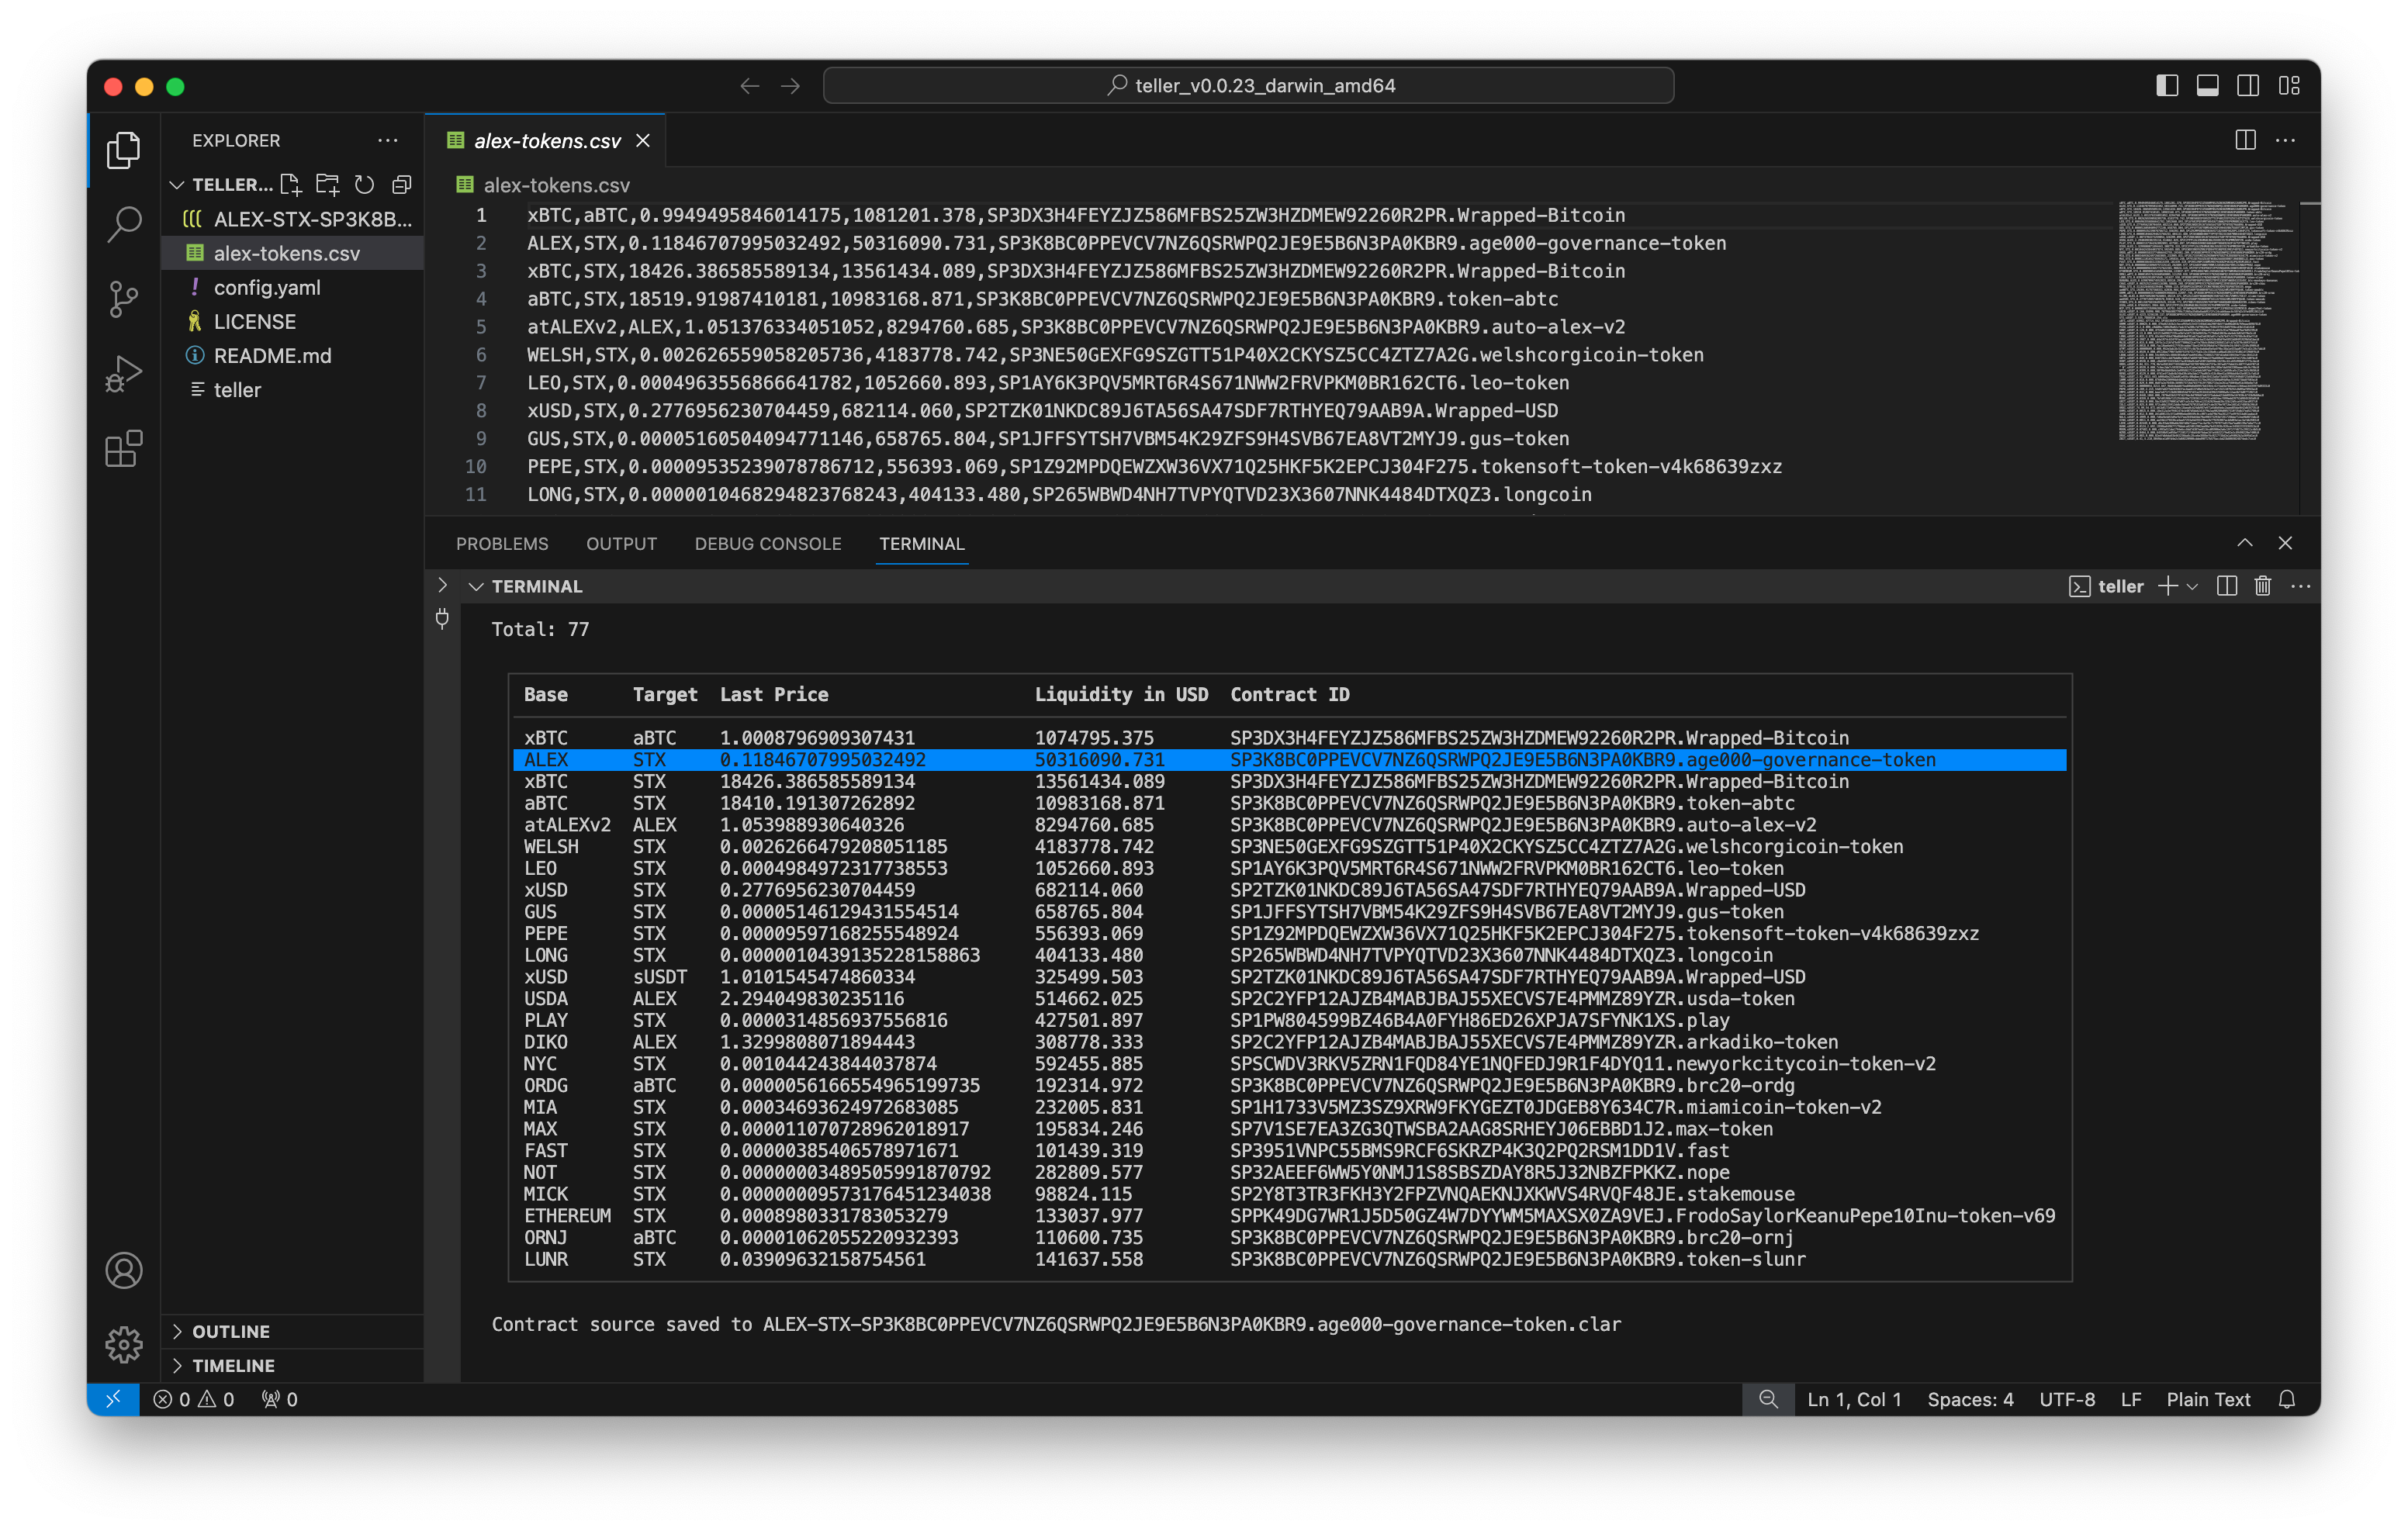This screenshot has height=1531, width=2408.
Task: Open the Manage settings gear
Action: tap(124, 1344)
